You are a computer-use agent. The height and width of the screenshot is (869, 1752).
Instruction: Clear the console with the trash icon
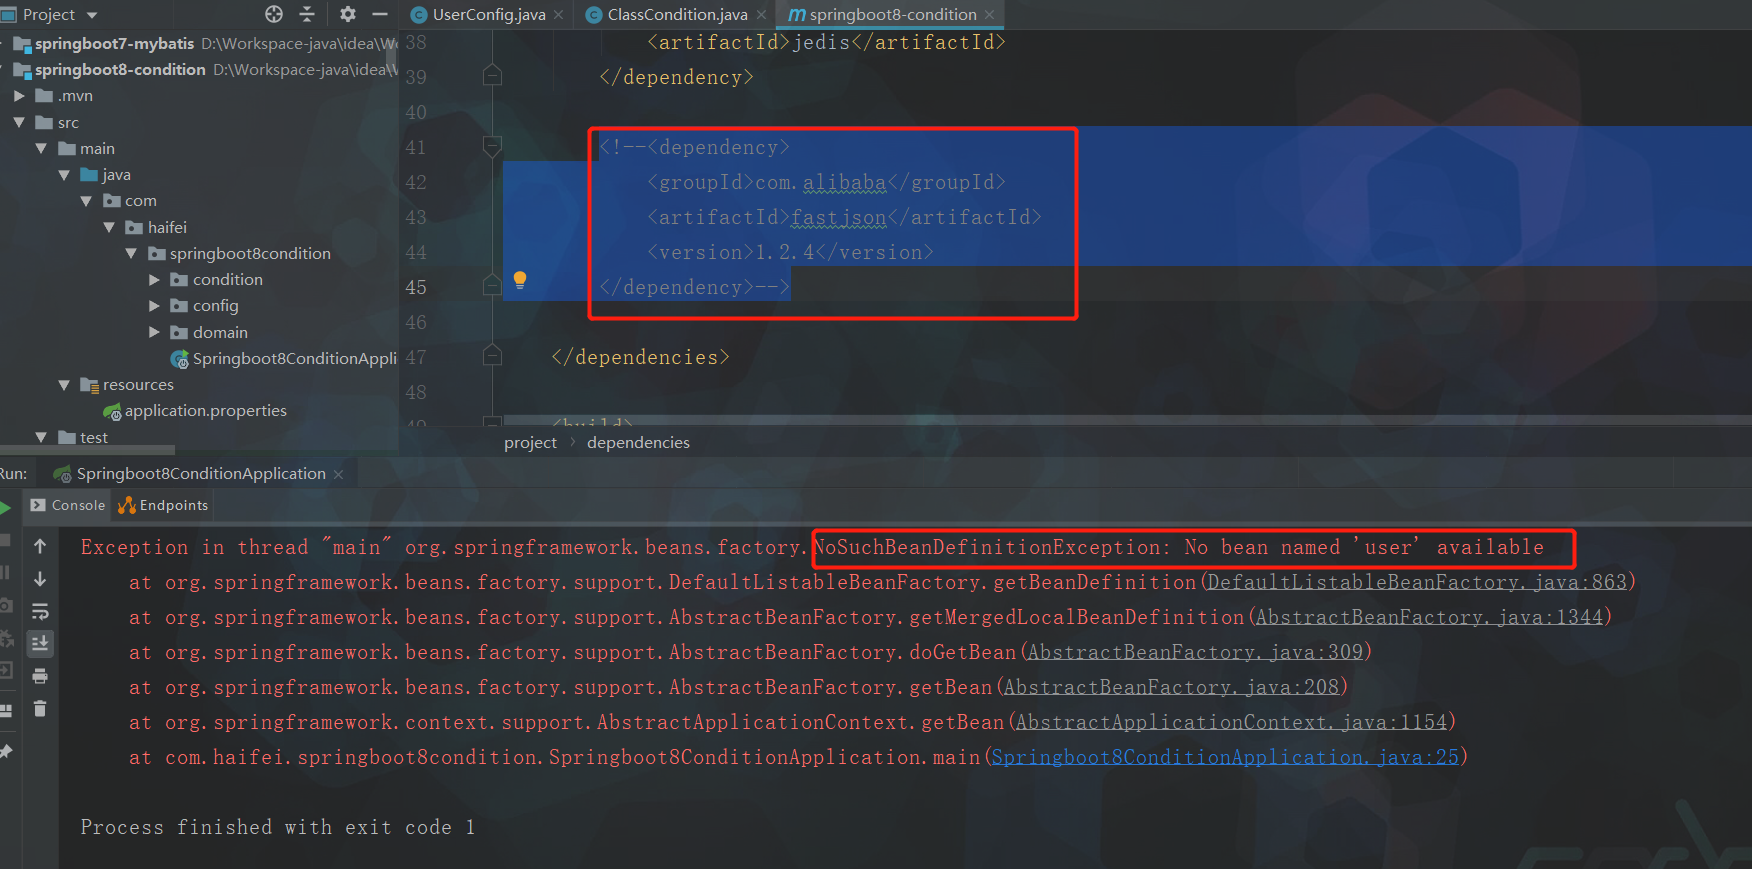pyautogui.click(x=40, y=709)
